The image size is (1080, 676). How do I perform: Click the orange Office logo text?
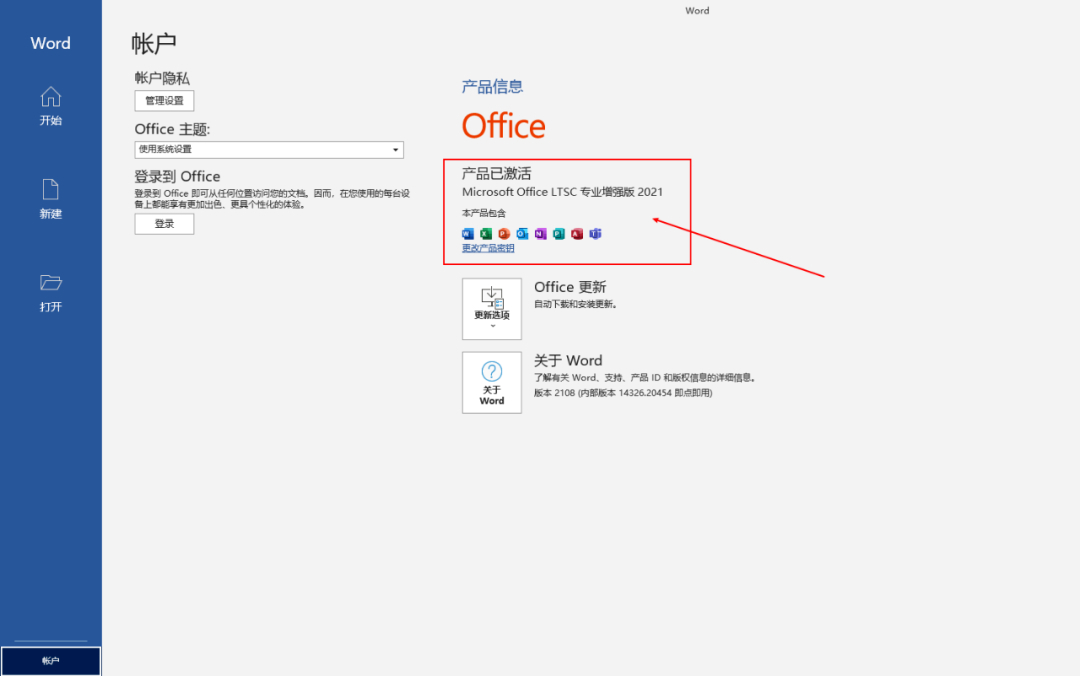tap(503, 126)
